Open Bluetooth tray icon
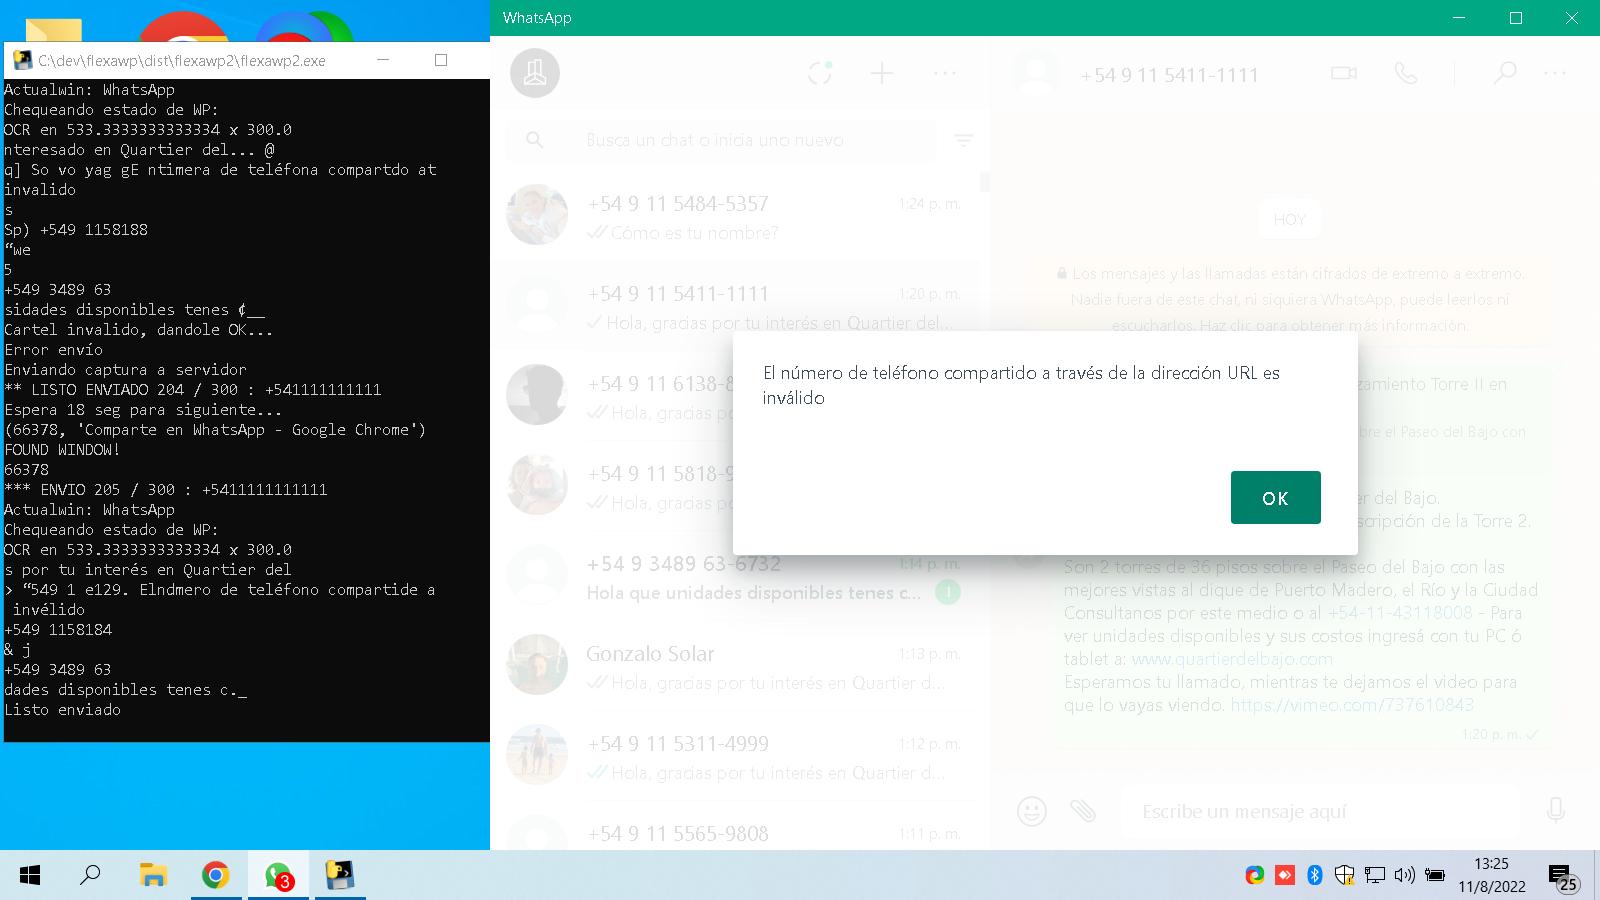 [x=1315, y=876]
